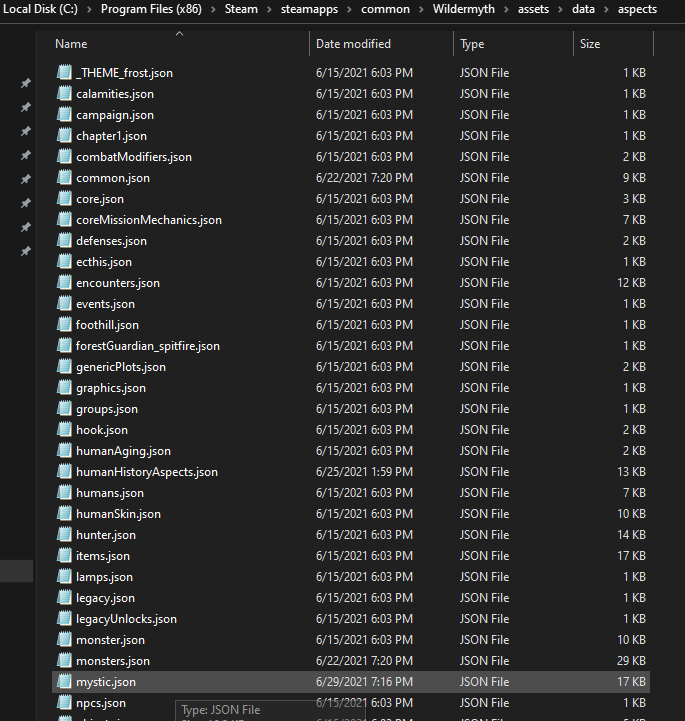Screen dimensions: 685x721
Task: Expand the chevron after Program Files (x86)
Action: tap(213, 10)
